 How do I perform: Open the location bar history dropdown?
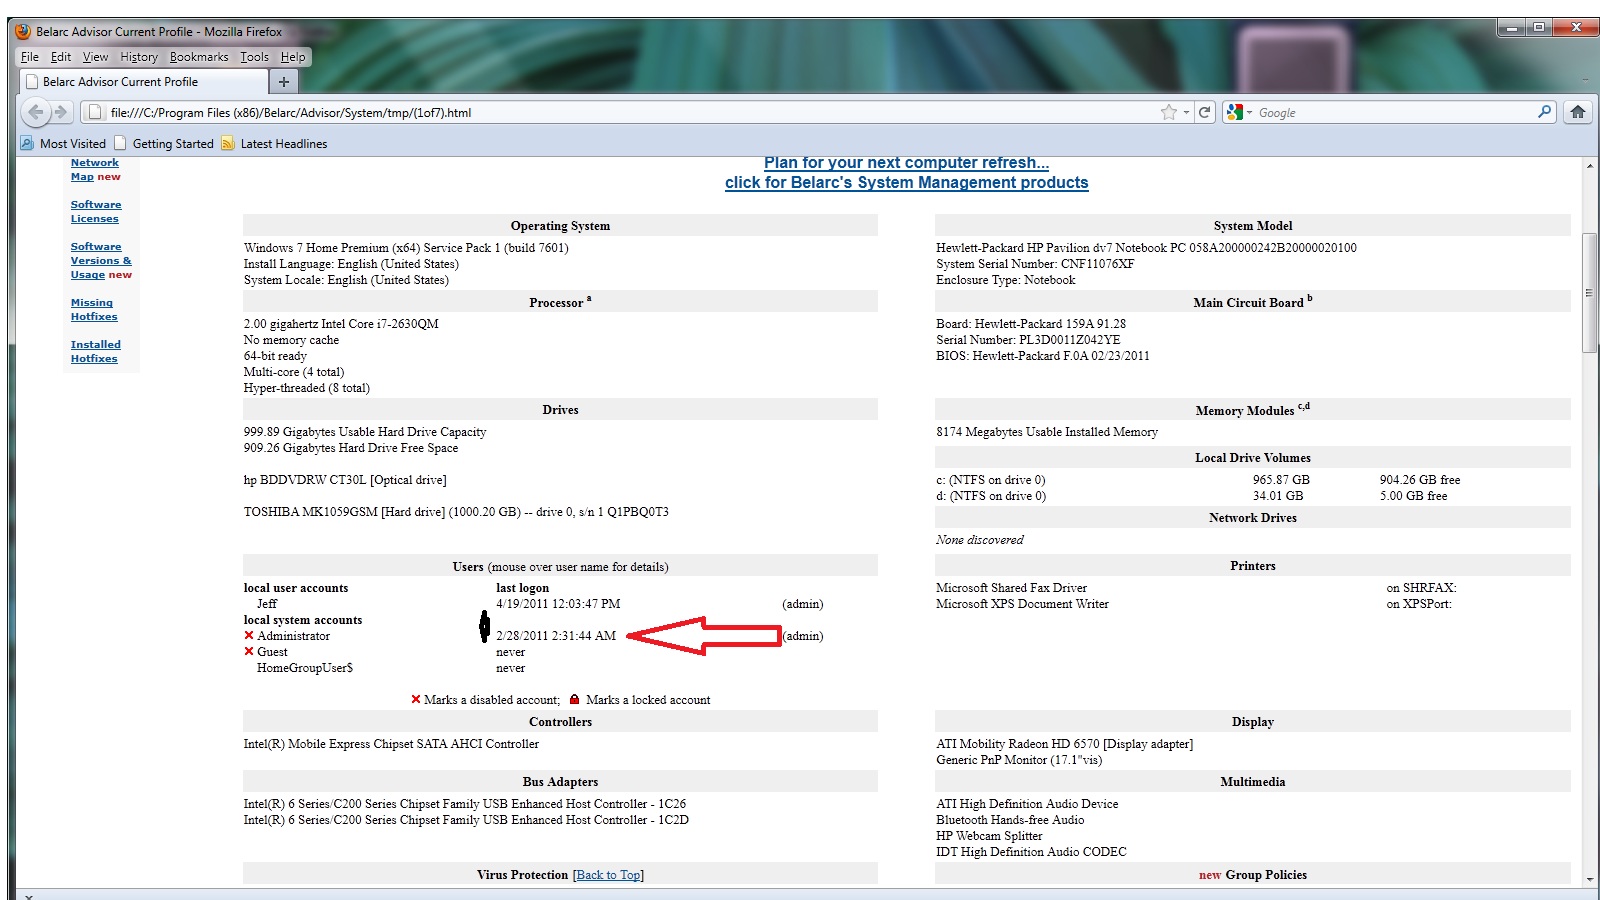point(1187,112)
